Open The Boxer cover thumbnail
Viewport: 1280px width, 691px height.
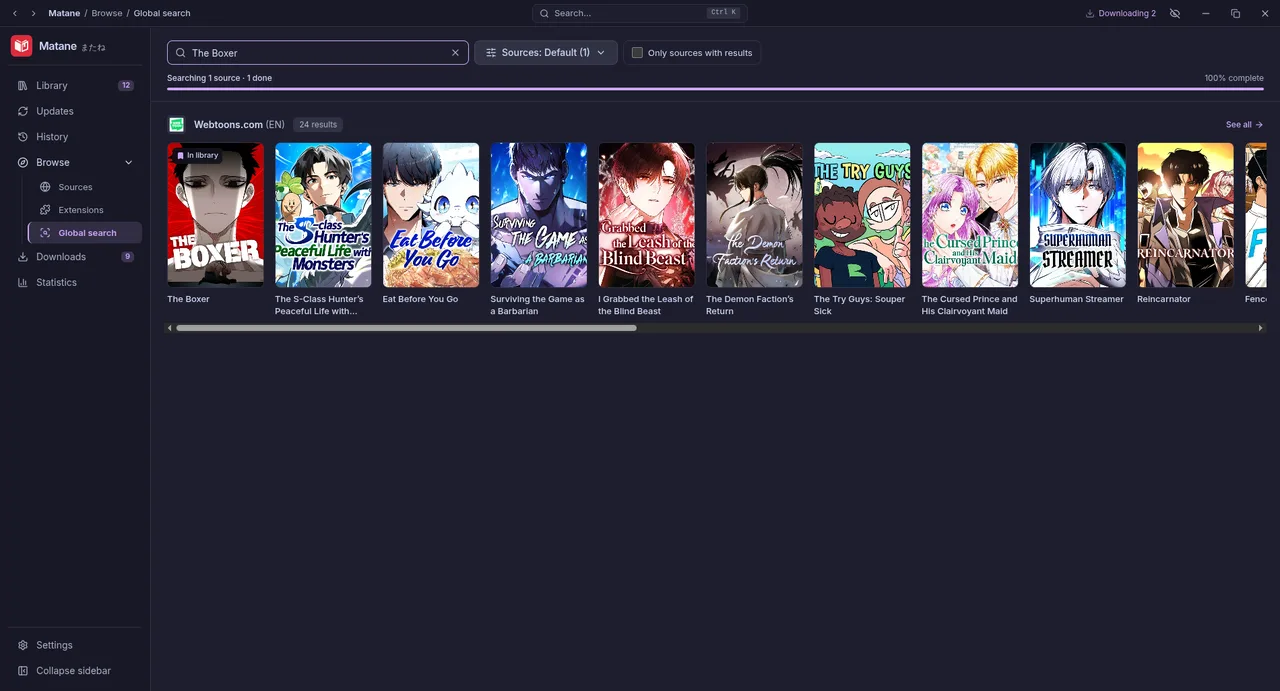tap(216, 215)
